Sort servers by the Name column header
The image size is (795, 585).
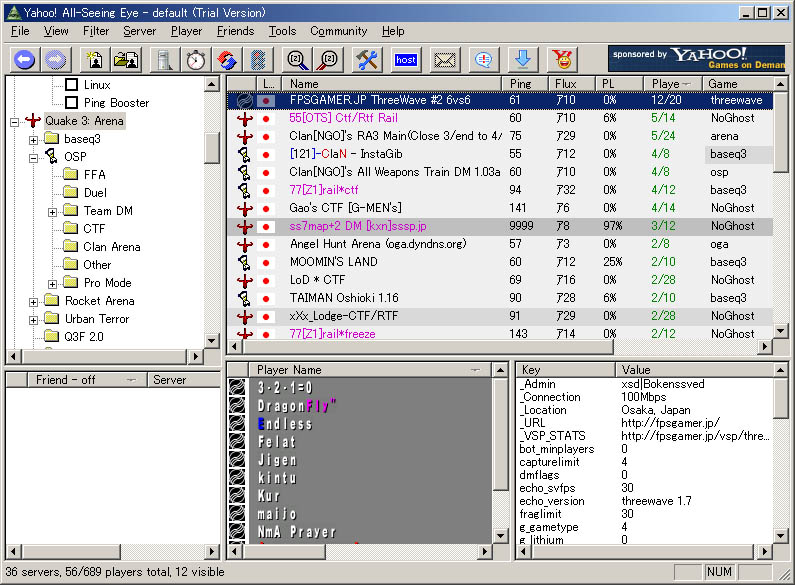coord(392,84)
